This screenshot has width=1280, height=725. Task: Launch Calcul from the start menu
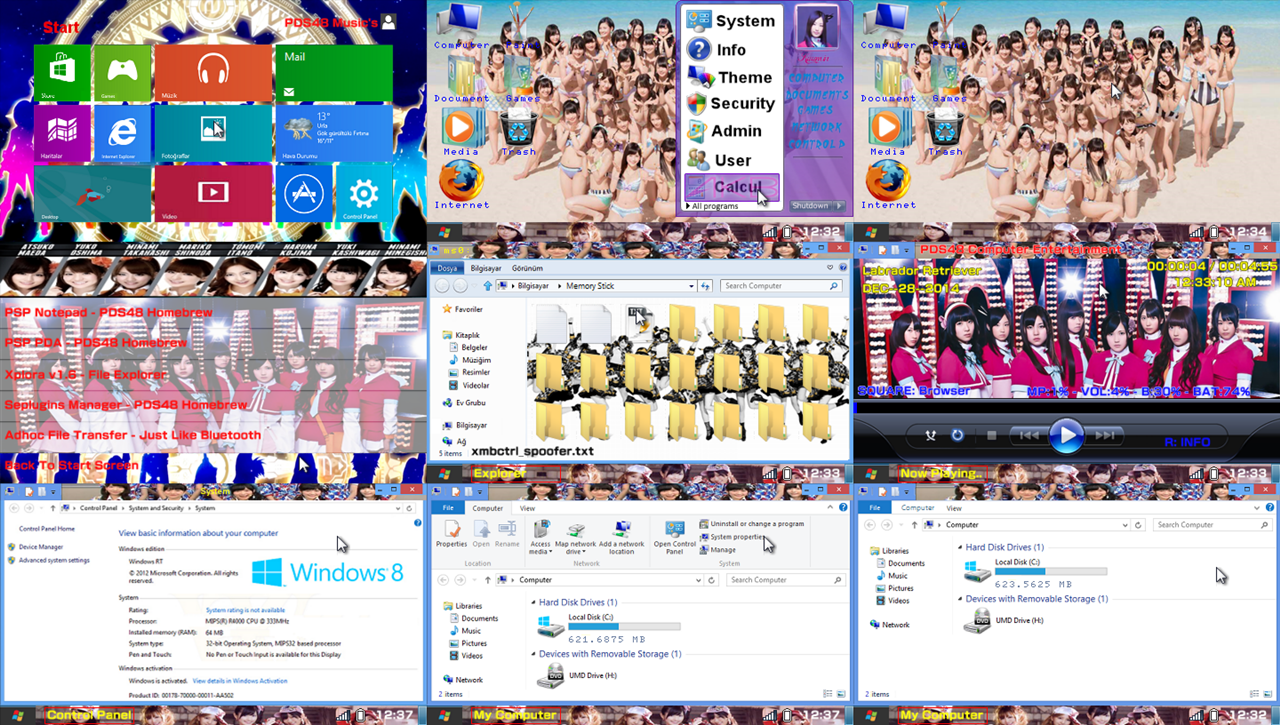731,187
